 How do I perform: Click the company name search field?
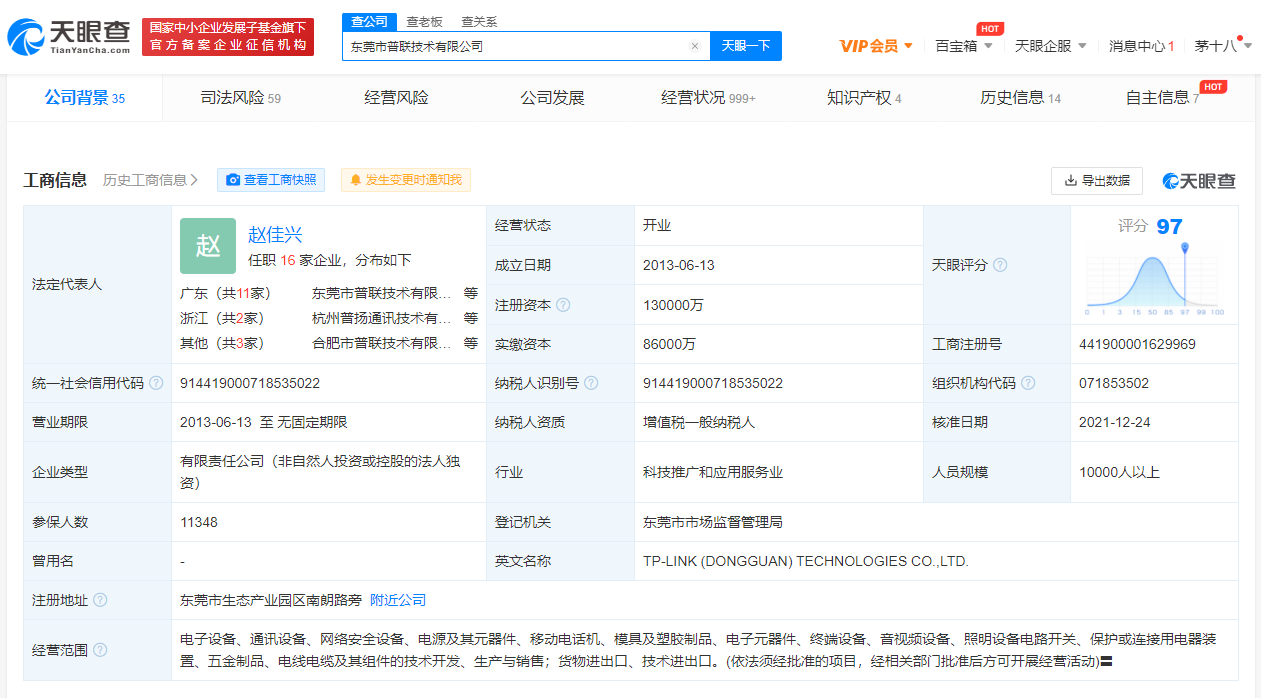point(515,46)
